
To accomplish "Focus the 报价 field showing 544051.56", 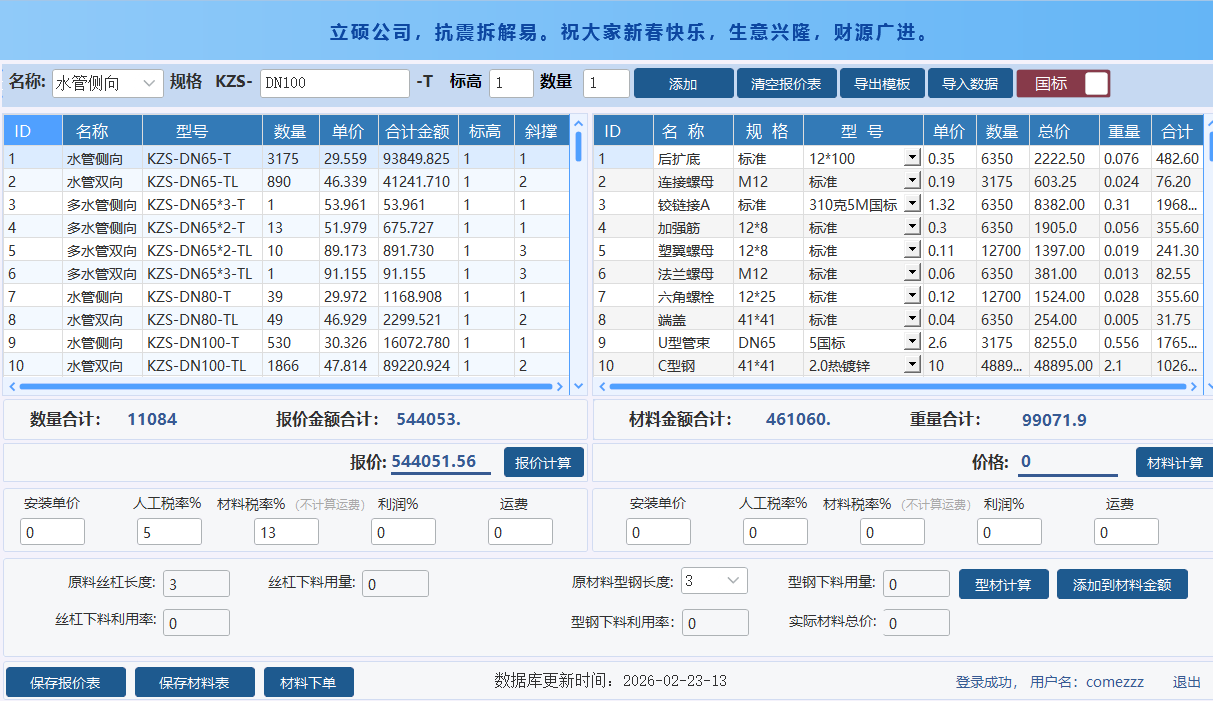I will (440, 461).
